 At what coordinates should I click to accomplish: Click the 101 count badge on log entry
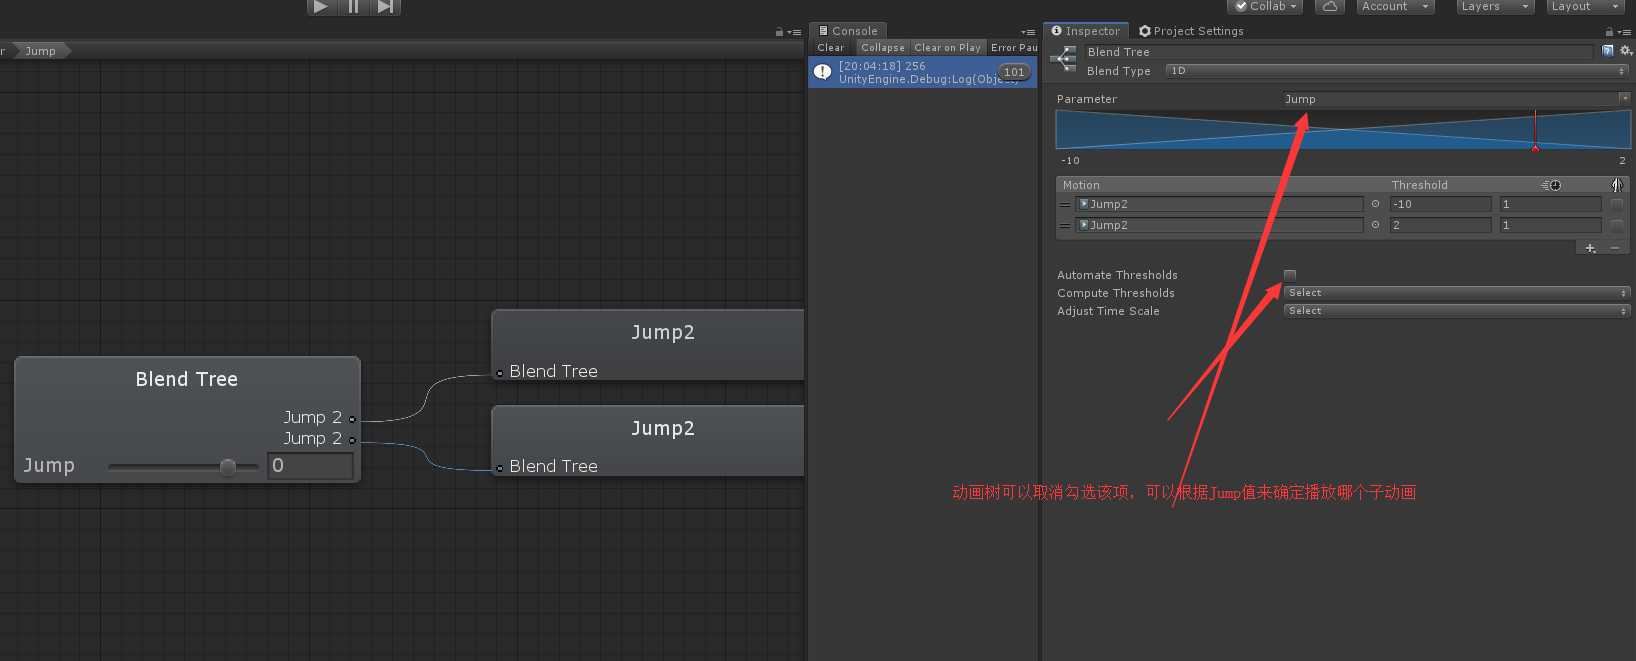pyautogui.click(x=1014, y=72)
